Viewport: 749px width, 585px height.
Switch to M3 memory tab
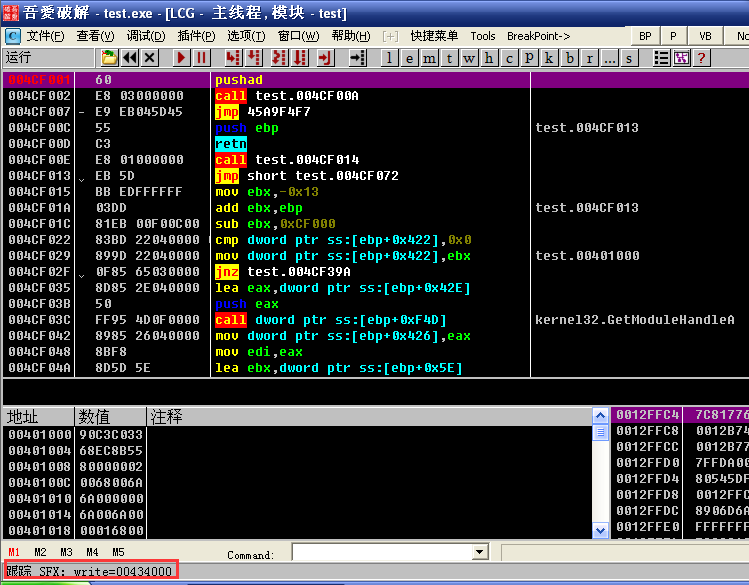[66, 552]
